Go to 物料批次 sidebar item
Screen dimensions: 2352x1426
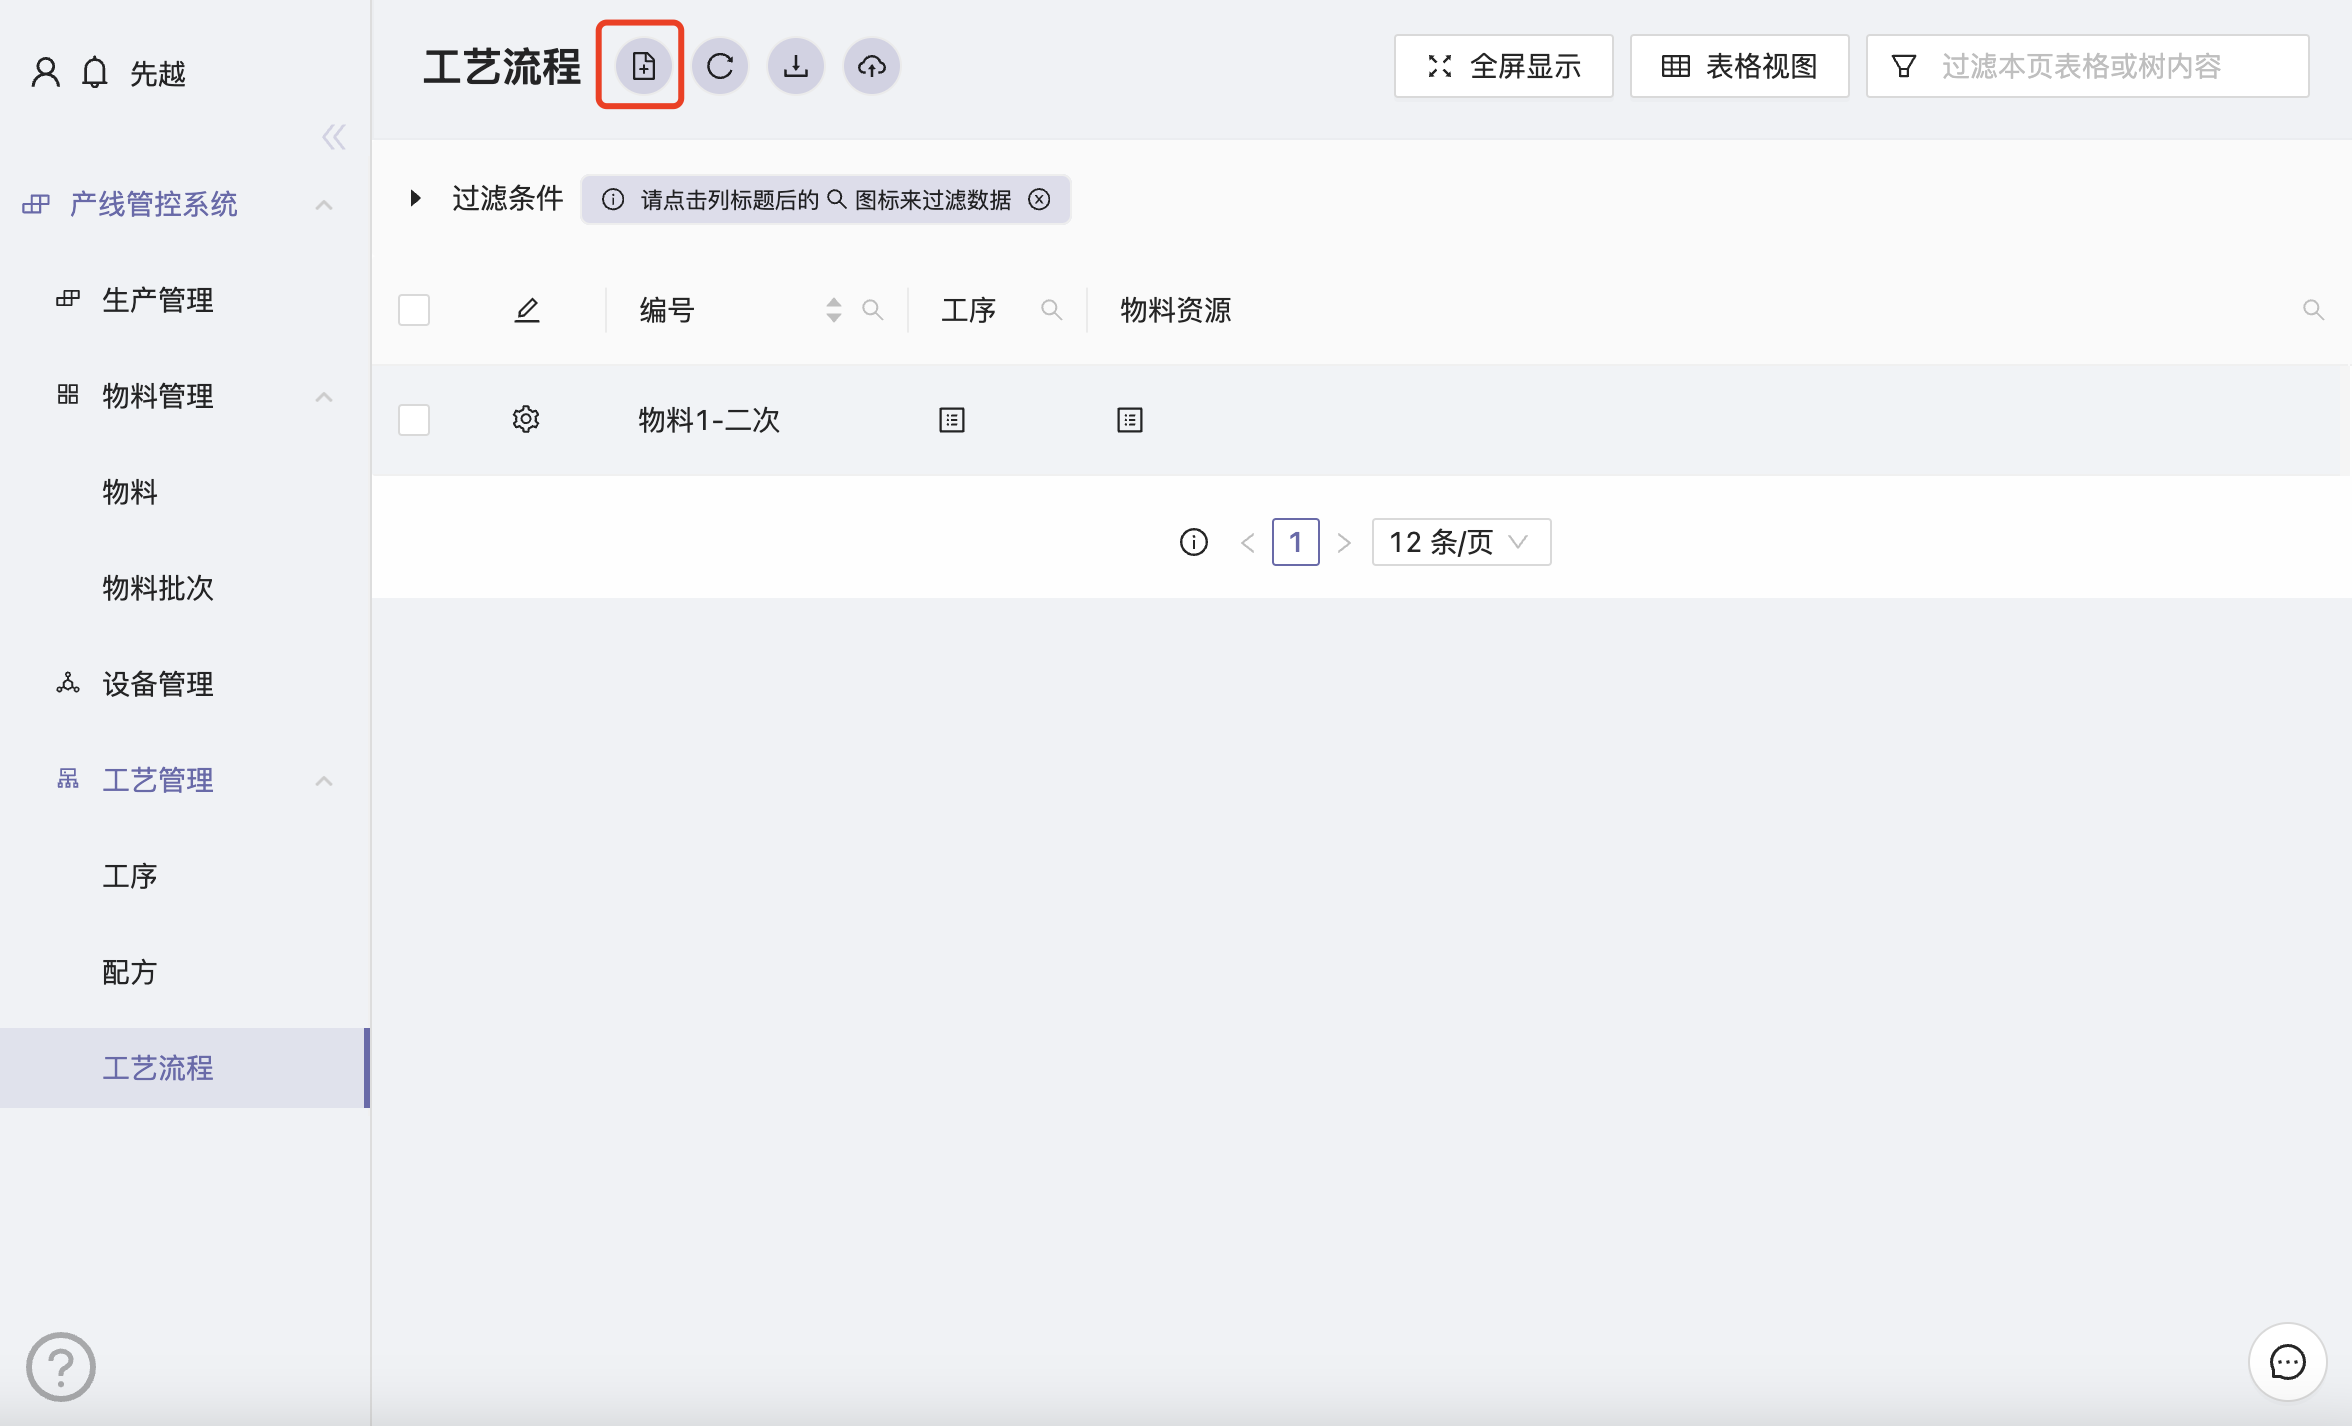coord(158,588)
